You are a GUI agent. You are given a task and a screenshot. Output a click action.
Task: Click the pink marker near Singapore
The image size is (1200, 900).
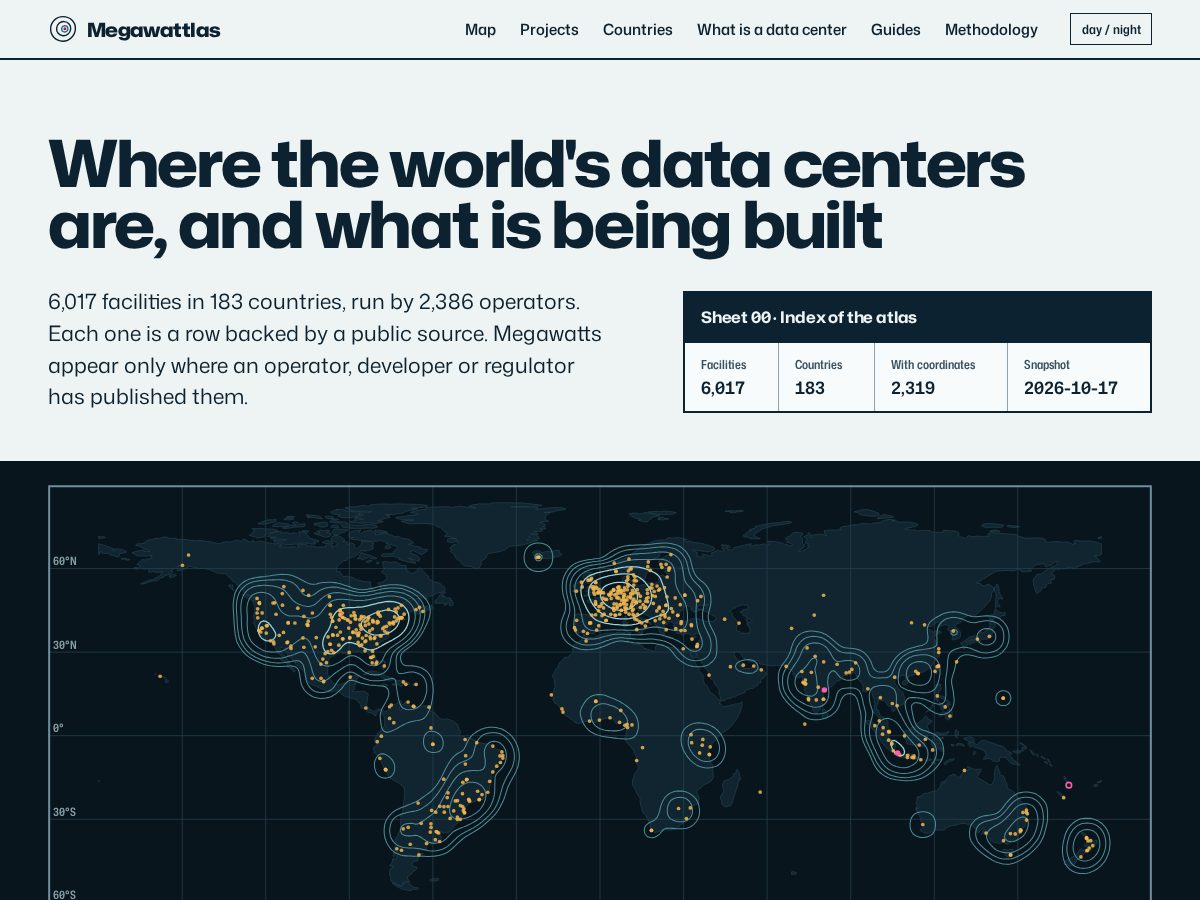pos(897,752)
